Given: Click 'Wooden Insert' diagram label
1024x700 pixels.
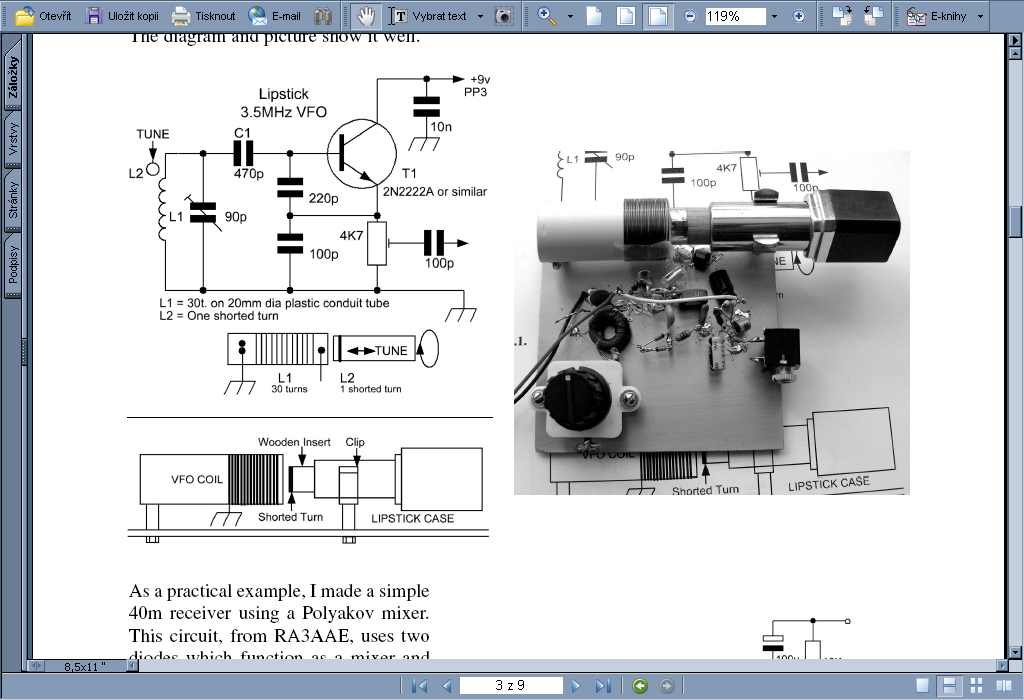Looking at the screenshot, I should point(294,442).
